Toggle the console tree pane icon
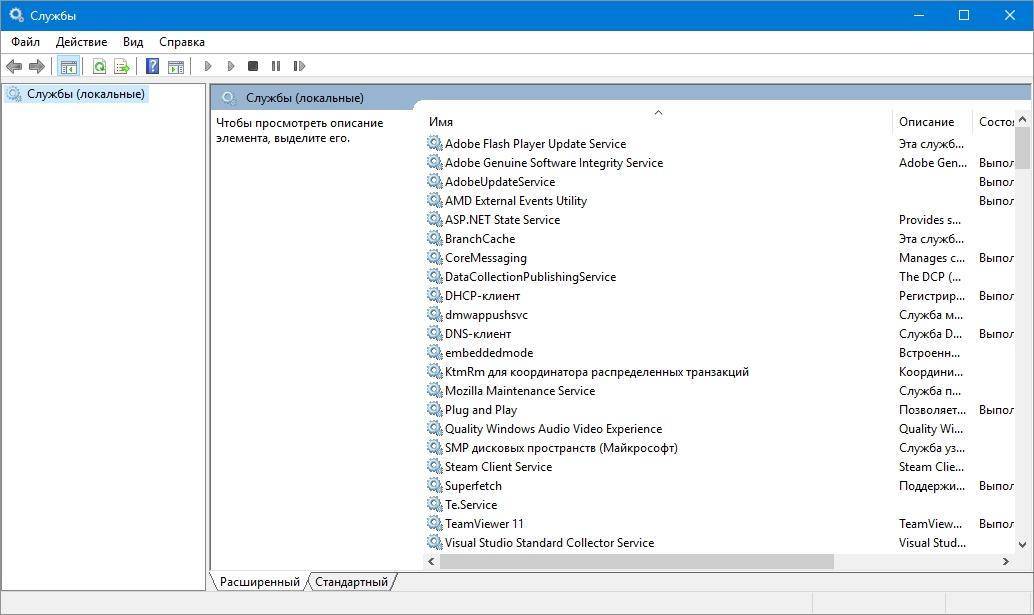The height and width of the screenshot is (615, 1034). (x=69, y=66)
